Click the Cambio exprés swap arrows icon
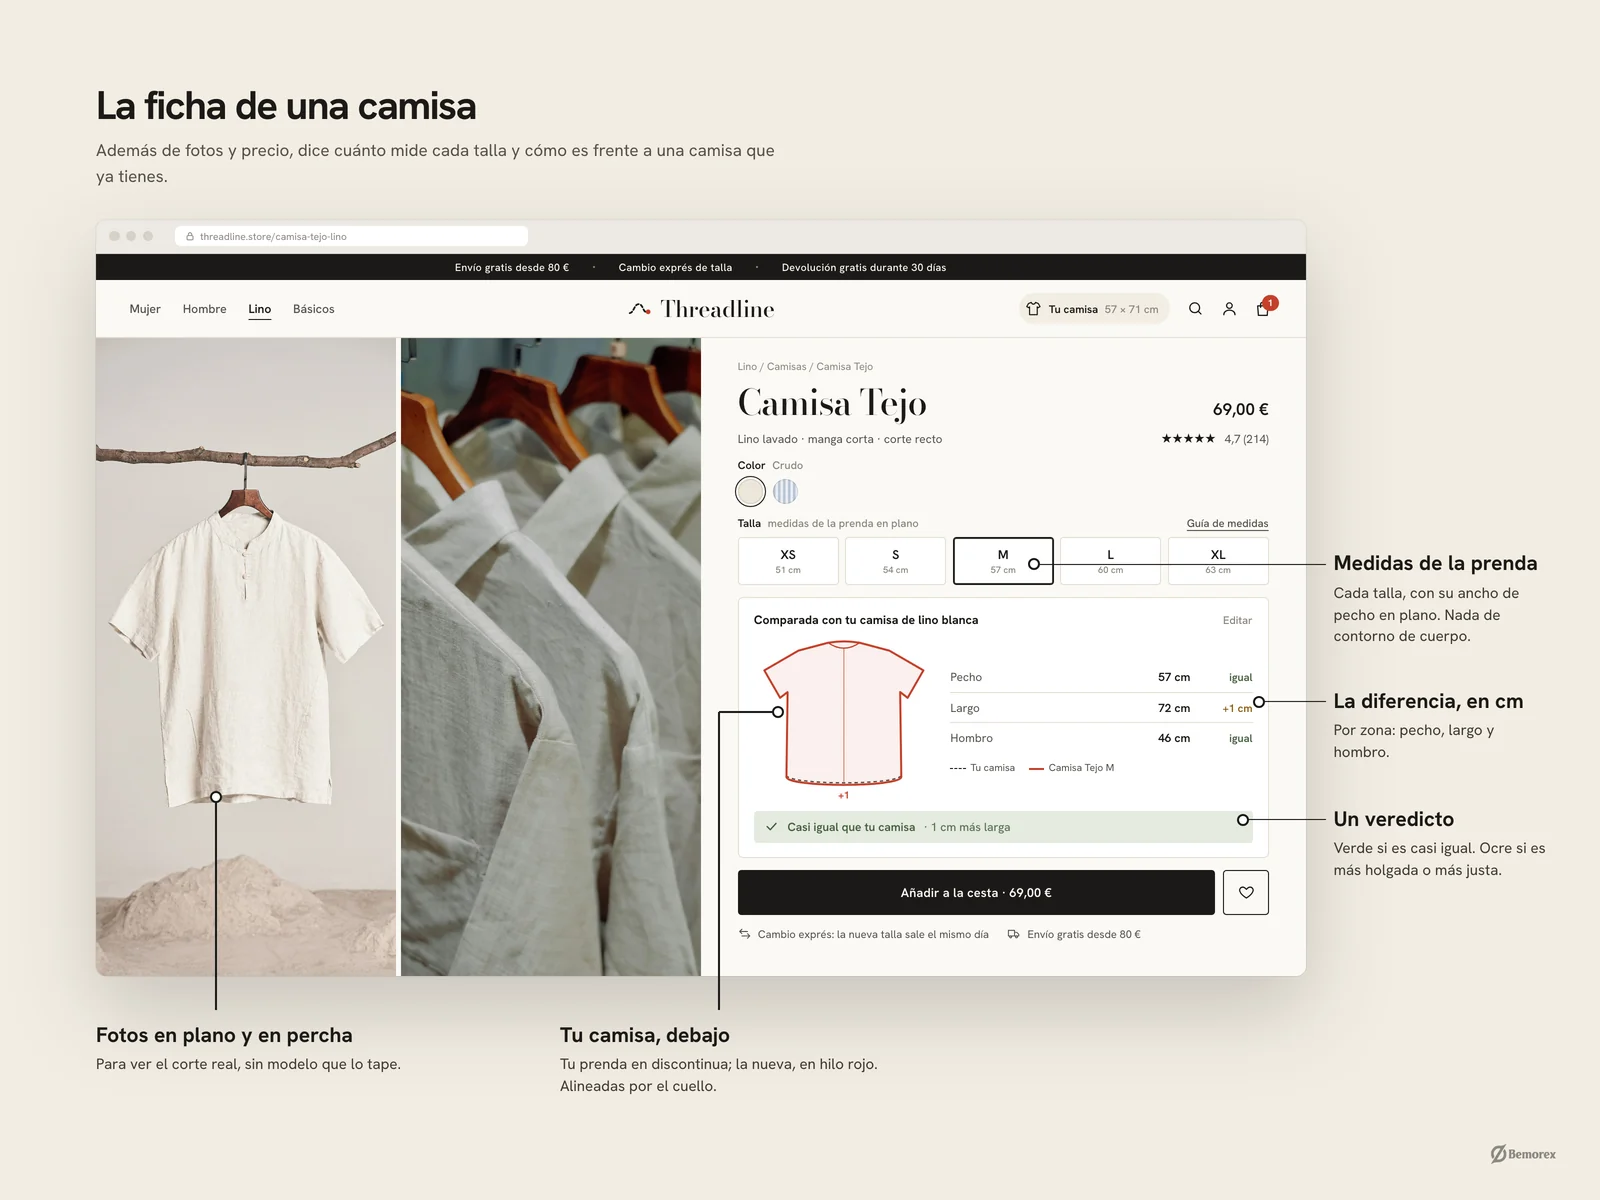The width and height of the screenshot is (1600, 1200). pyautogui.click(x=745, y=934)
